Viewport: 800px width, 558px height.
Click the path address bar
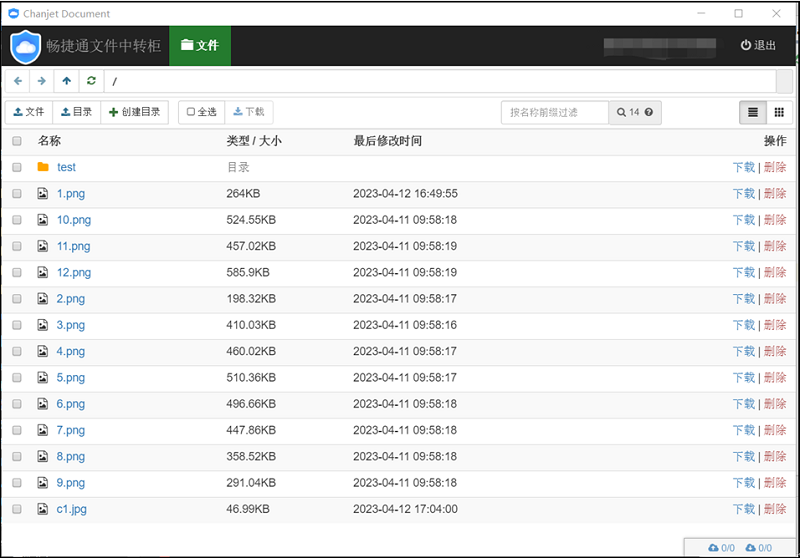pyautogui.click(x=440, y=81)
